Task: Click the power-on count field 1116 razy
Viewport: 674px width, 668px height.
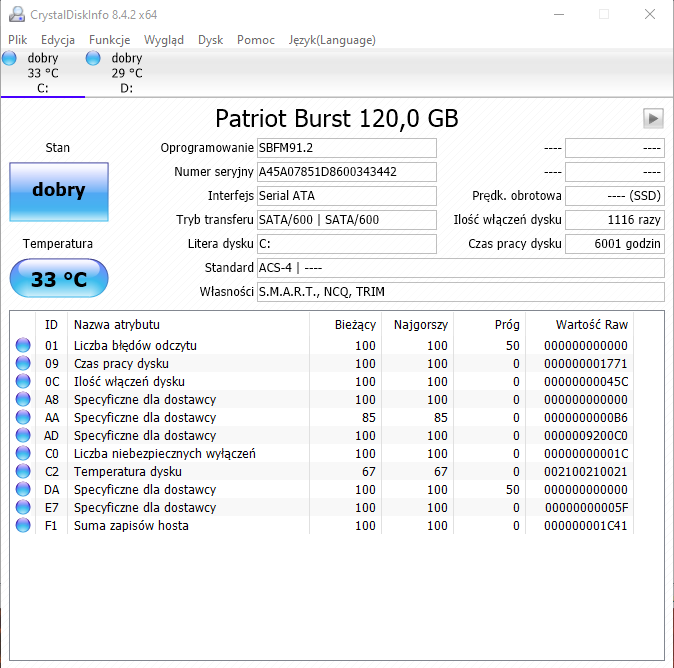Action: click(615, 220)
